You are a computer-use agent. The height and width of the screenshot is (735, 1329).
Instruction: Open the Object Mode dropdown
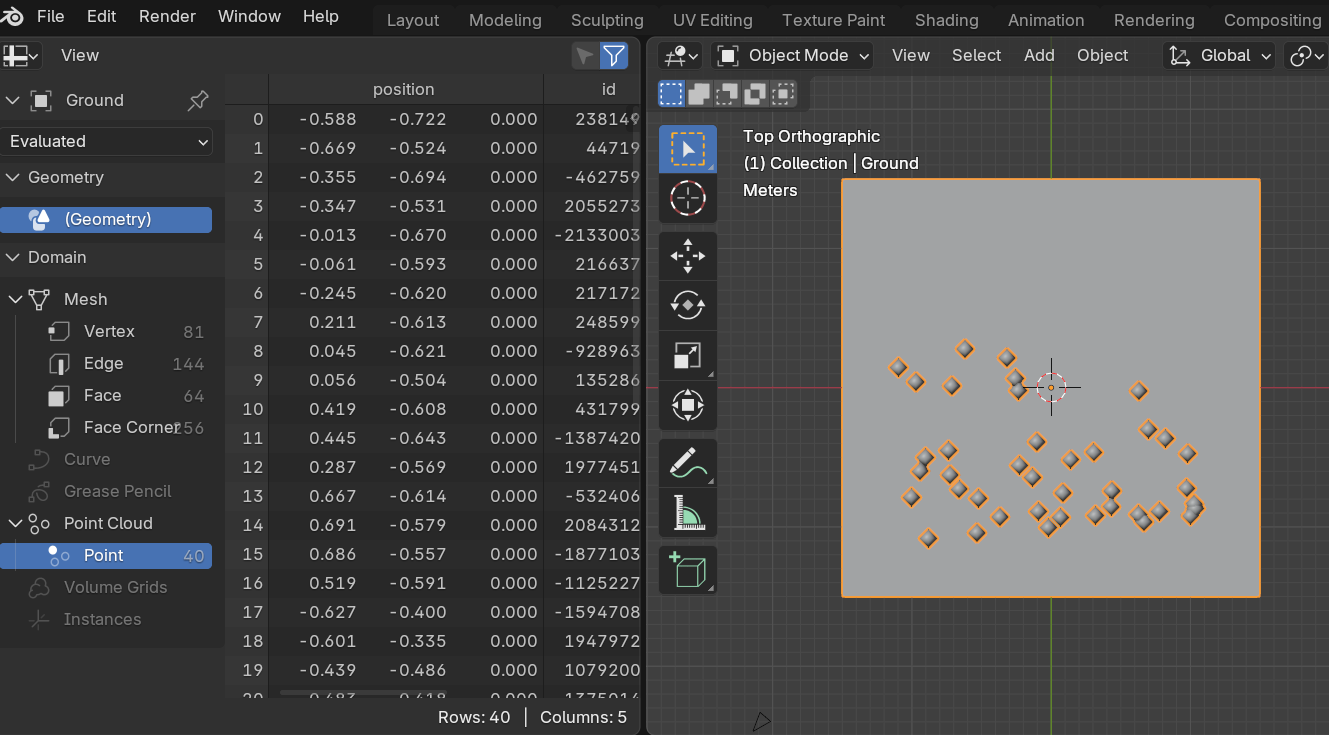point(795,56)
